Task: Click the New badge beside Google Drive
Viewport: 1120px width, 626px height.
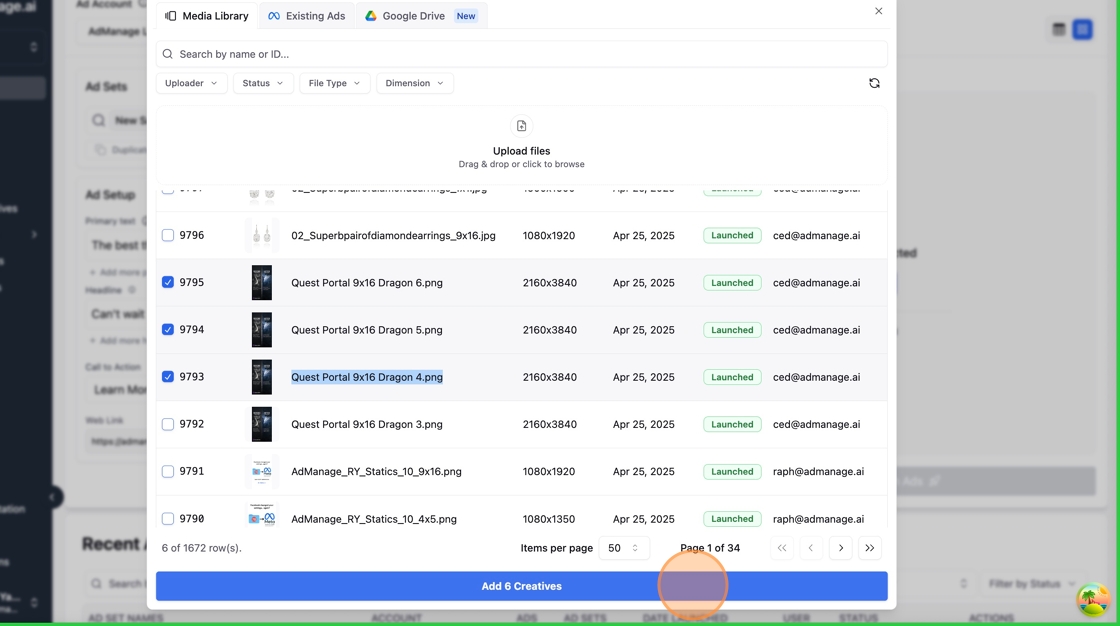Action: click(x=466, y=16)
